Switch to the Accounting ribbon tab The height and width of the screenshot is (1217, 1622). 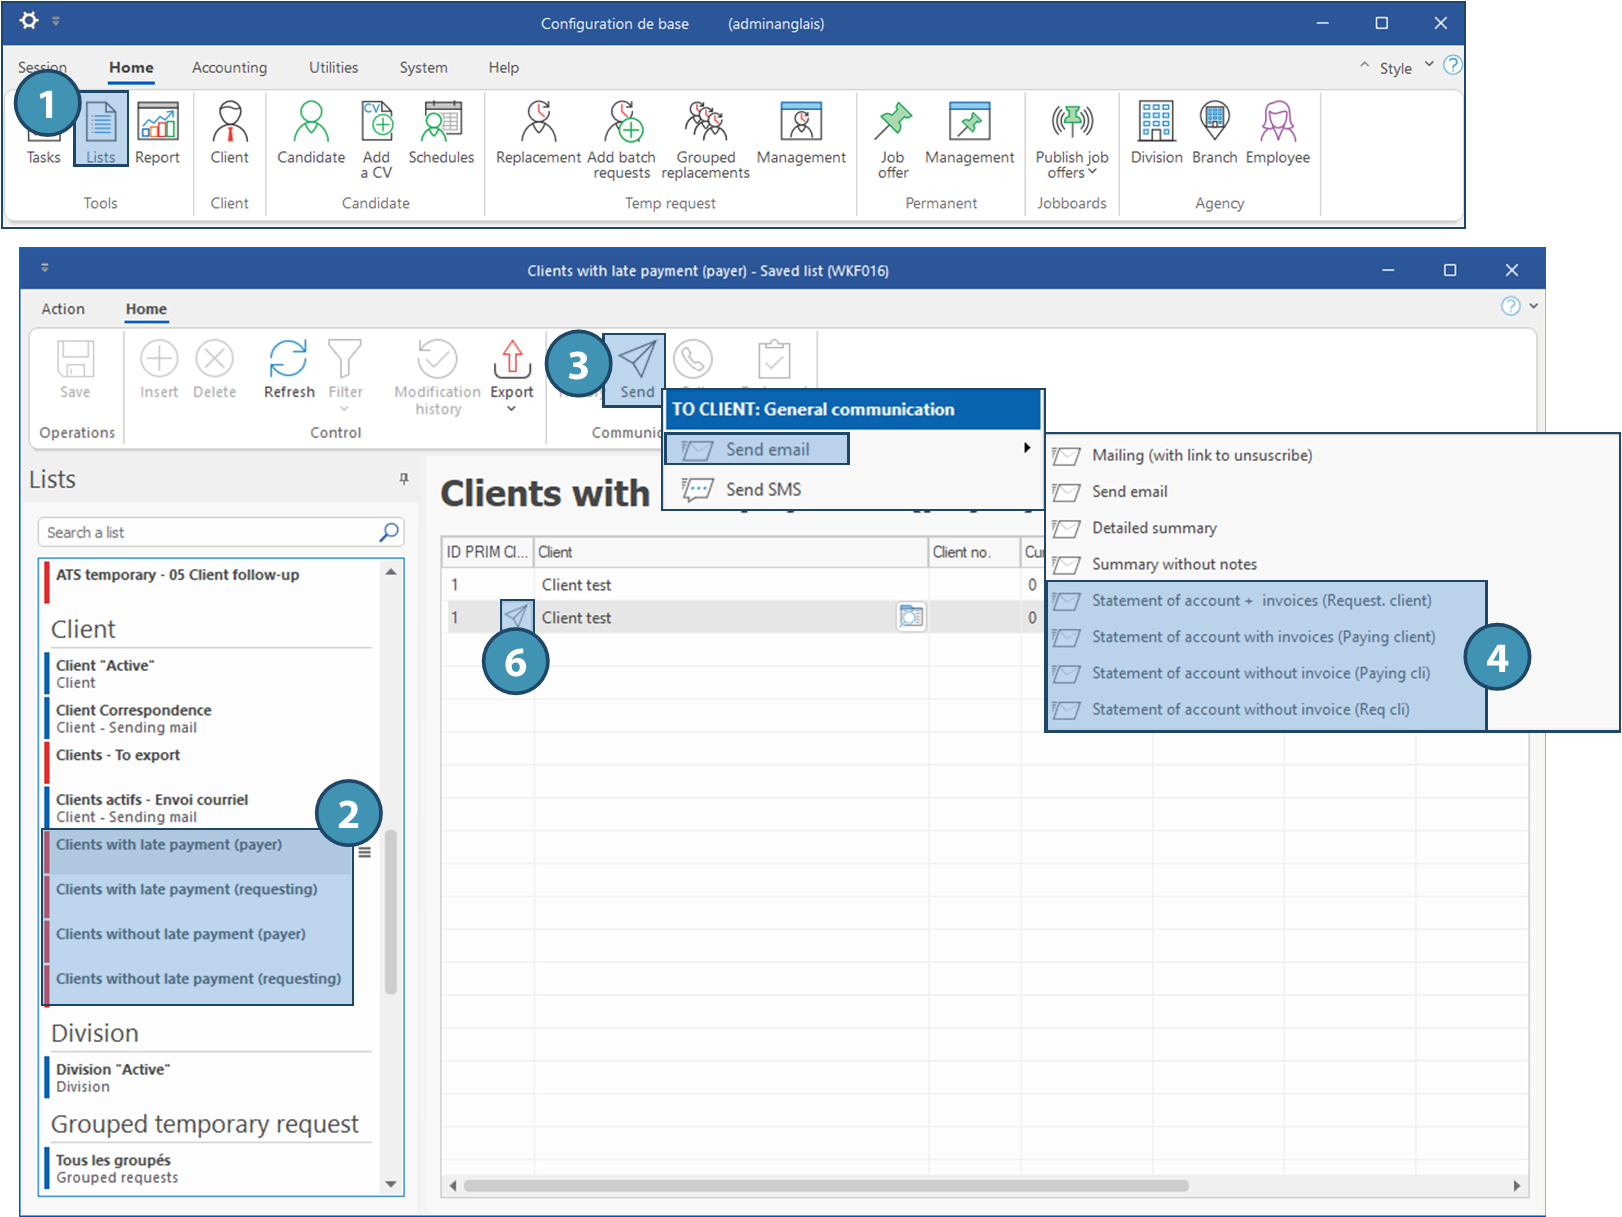[x=229, y=68]
